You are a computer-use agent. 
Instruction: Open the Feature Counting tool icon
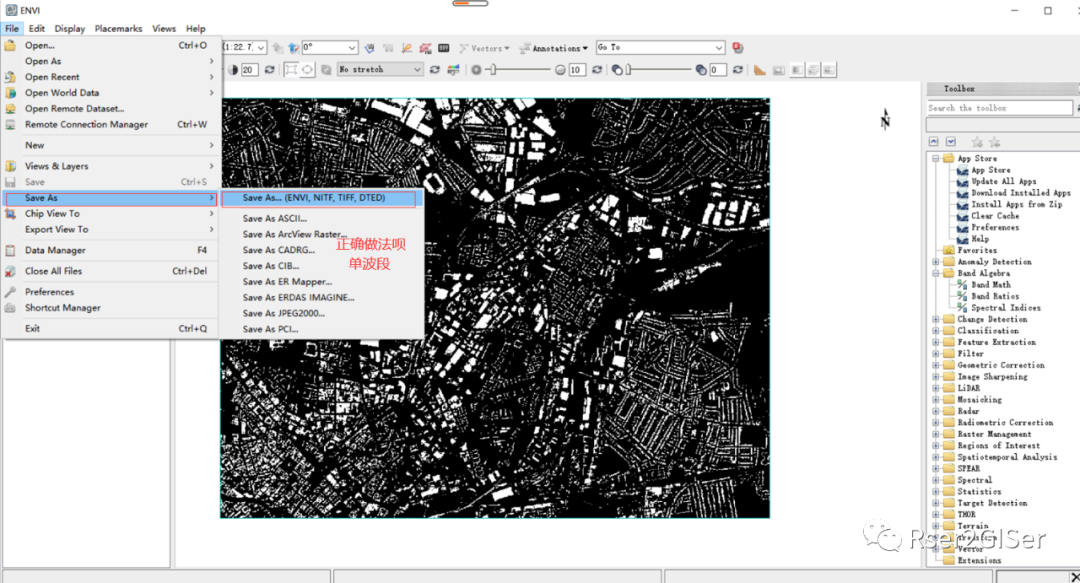pos(444,48)
